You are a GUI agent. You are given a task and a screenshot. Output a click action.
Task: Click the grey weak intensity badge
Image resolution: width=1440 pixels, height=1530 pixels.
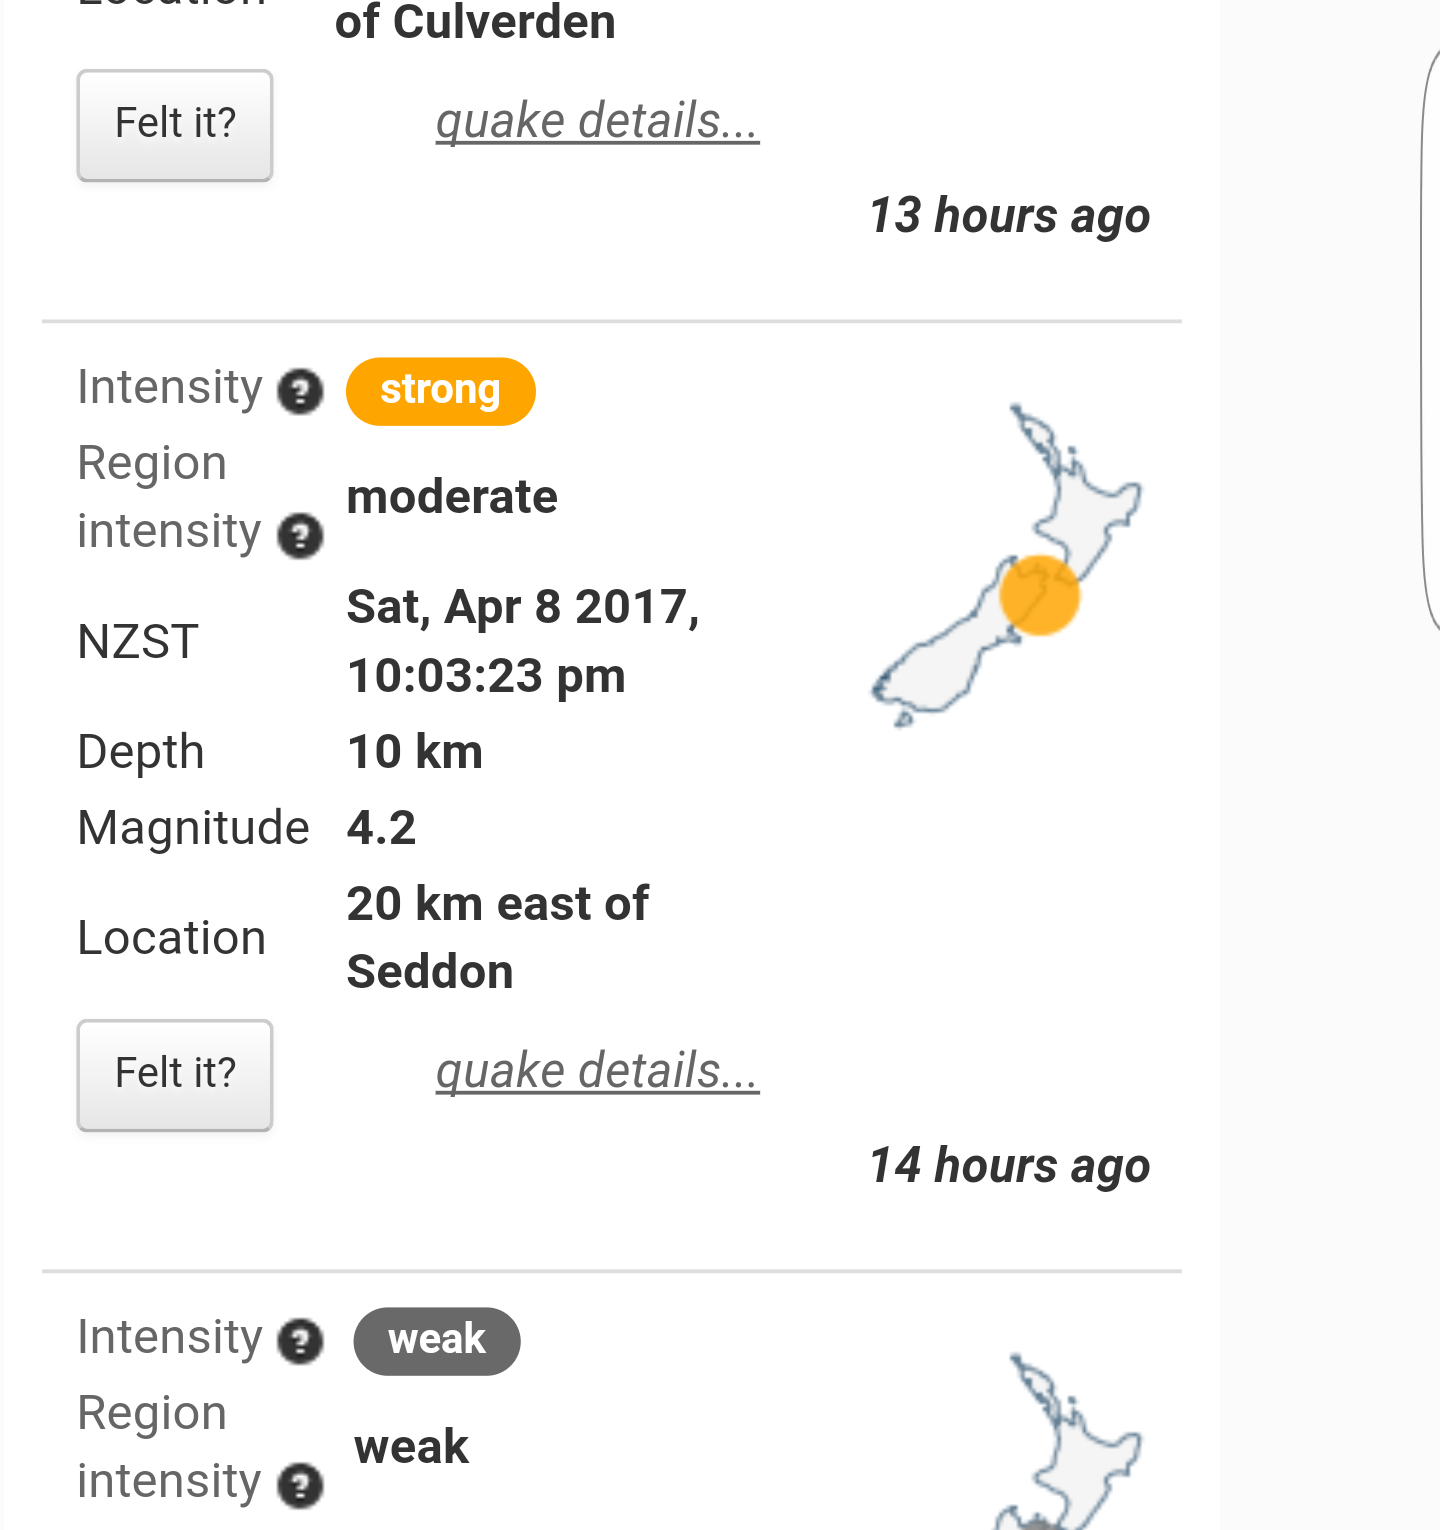click(x=437, y=1341)
